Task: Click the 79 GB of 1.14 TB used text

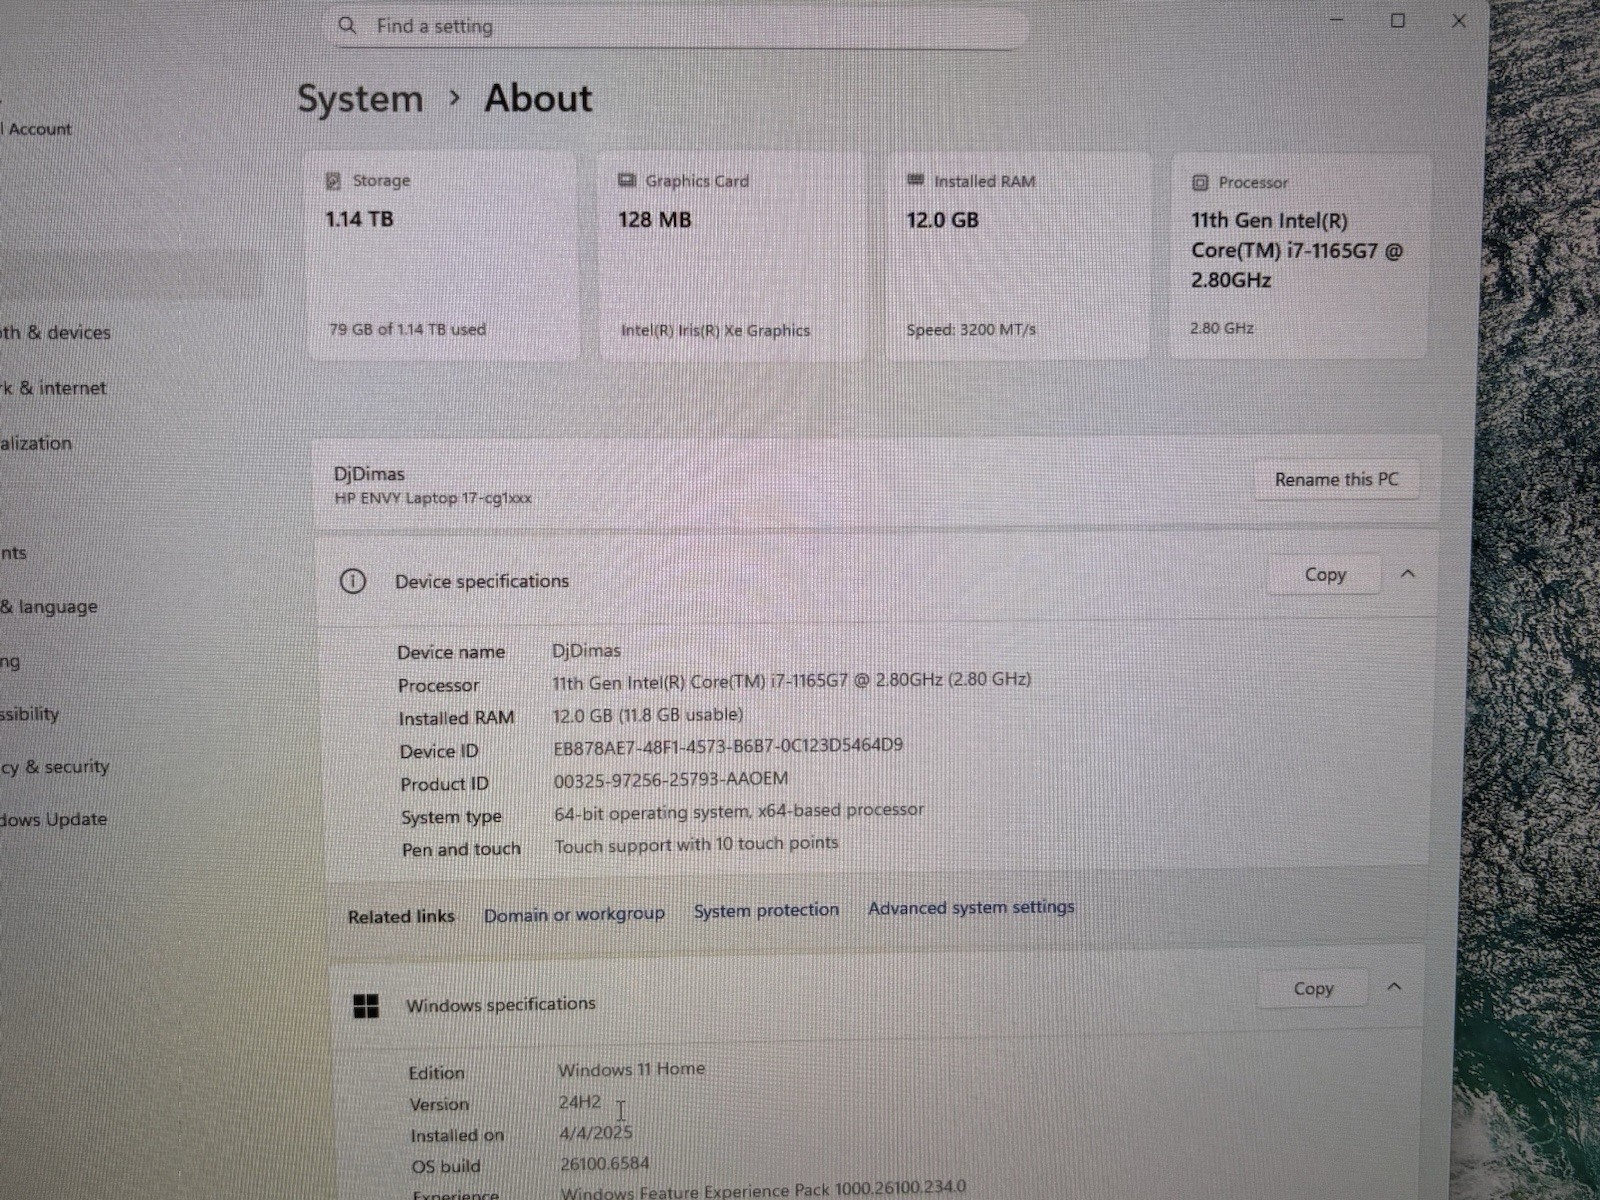Action: coord(407,329)
